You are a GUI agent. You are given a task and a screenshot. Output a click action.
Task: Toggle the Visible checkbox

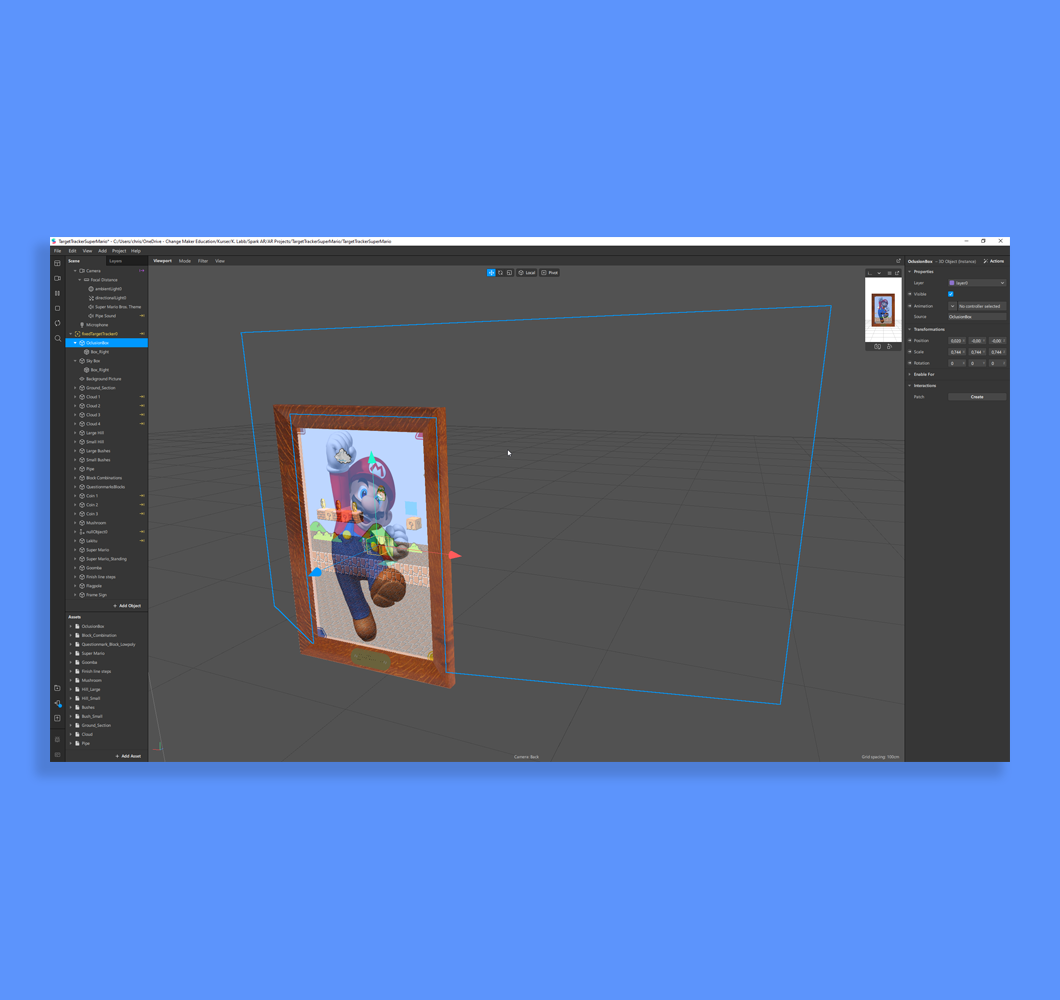click(950, 294)
